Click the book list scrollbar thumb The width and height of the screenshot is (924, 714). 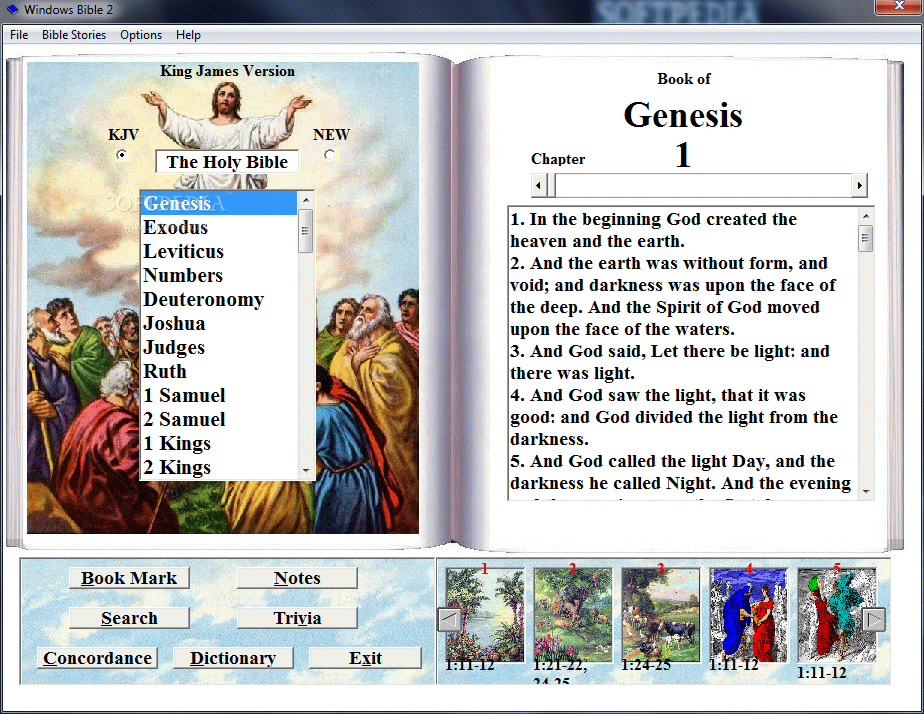pyautogui.click(x=305, y=230)
